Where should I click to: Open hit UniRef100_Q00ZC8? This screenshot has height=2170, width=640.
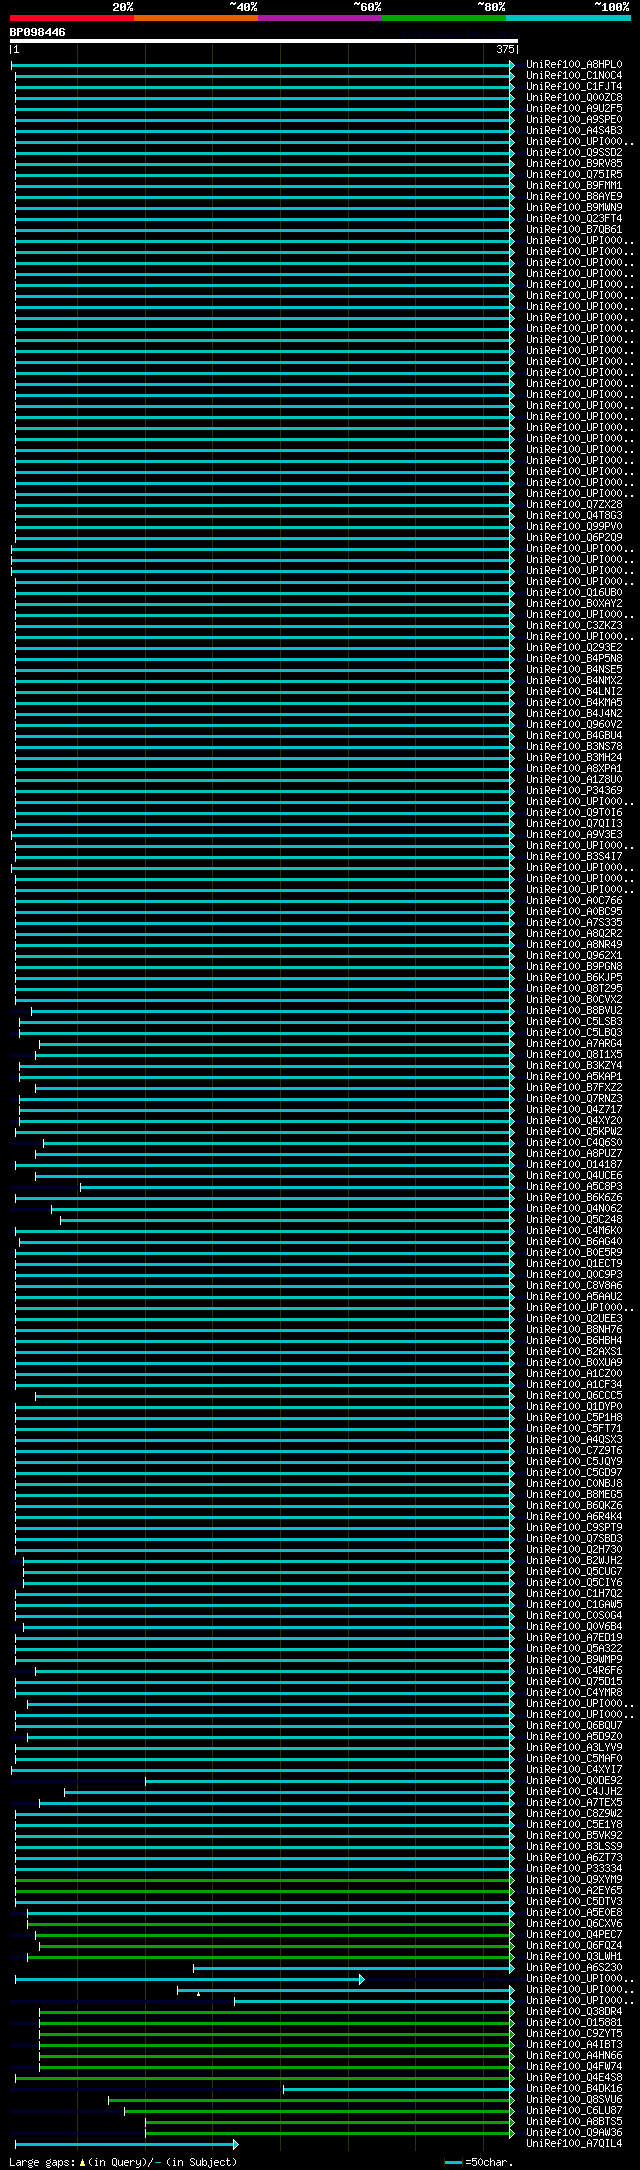[x=574, y=98]
